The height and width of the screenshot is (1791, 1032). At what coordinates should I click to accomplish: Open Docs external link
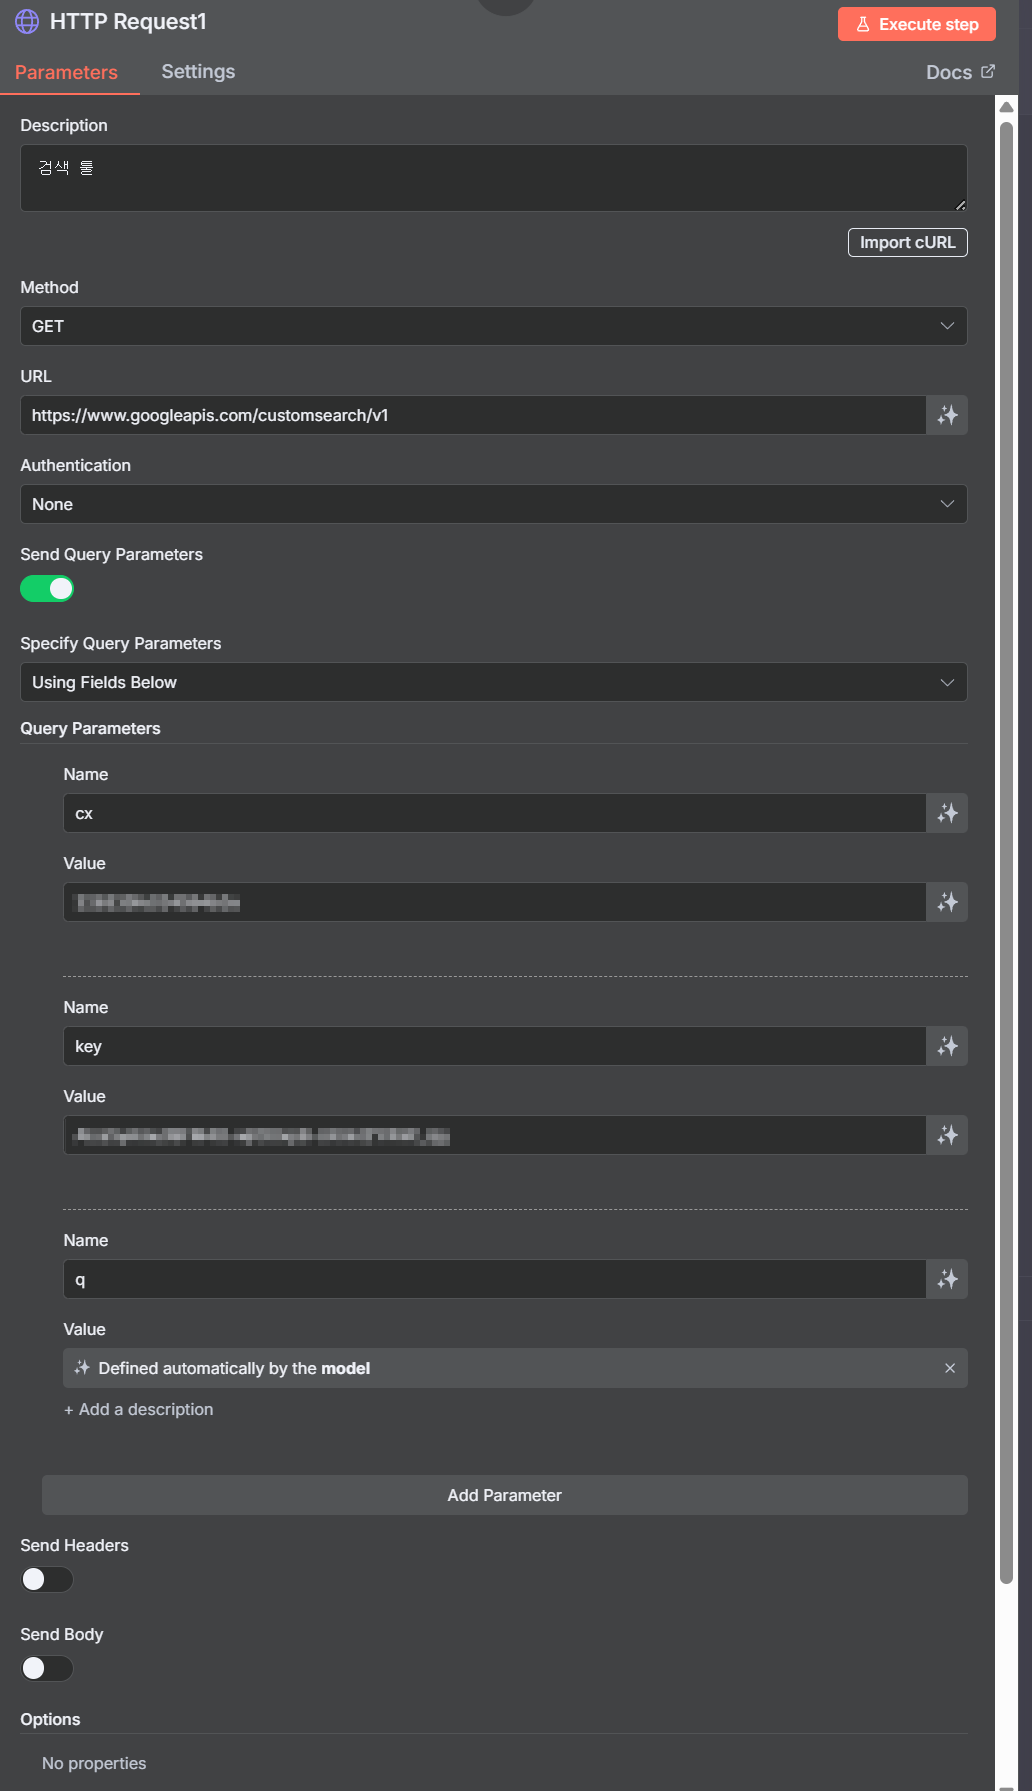point(960,72)
